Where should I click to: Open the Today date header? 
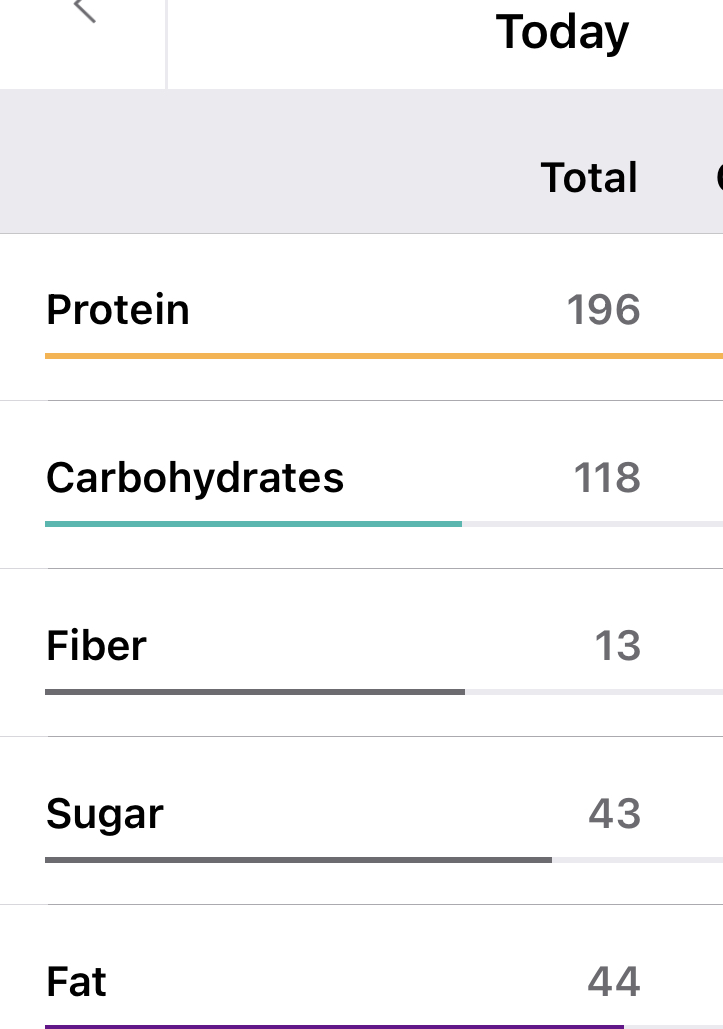pos(562,33)
